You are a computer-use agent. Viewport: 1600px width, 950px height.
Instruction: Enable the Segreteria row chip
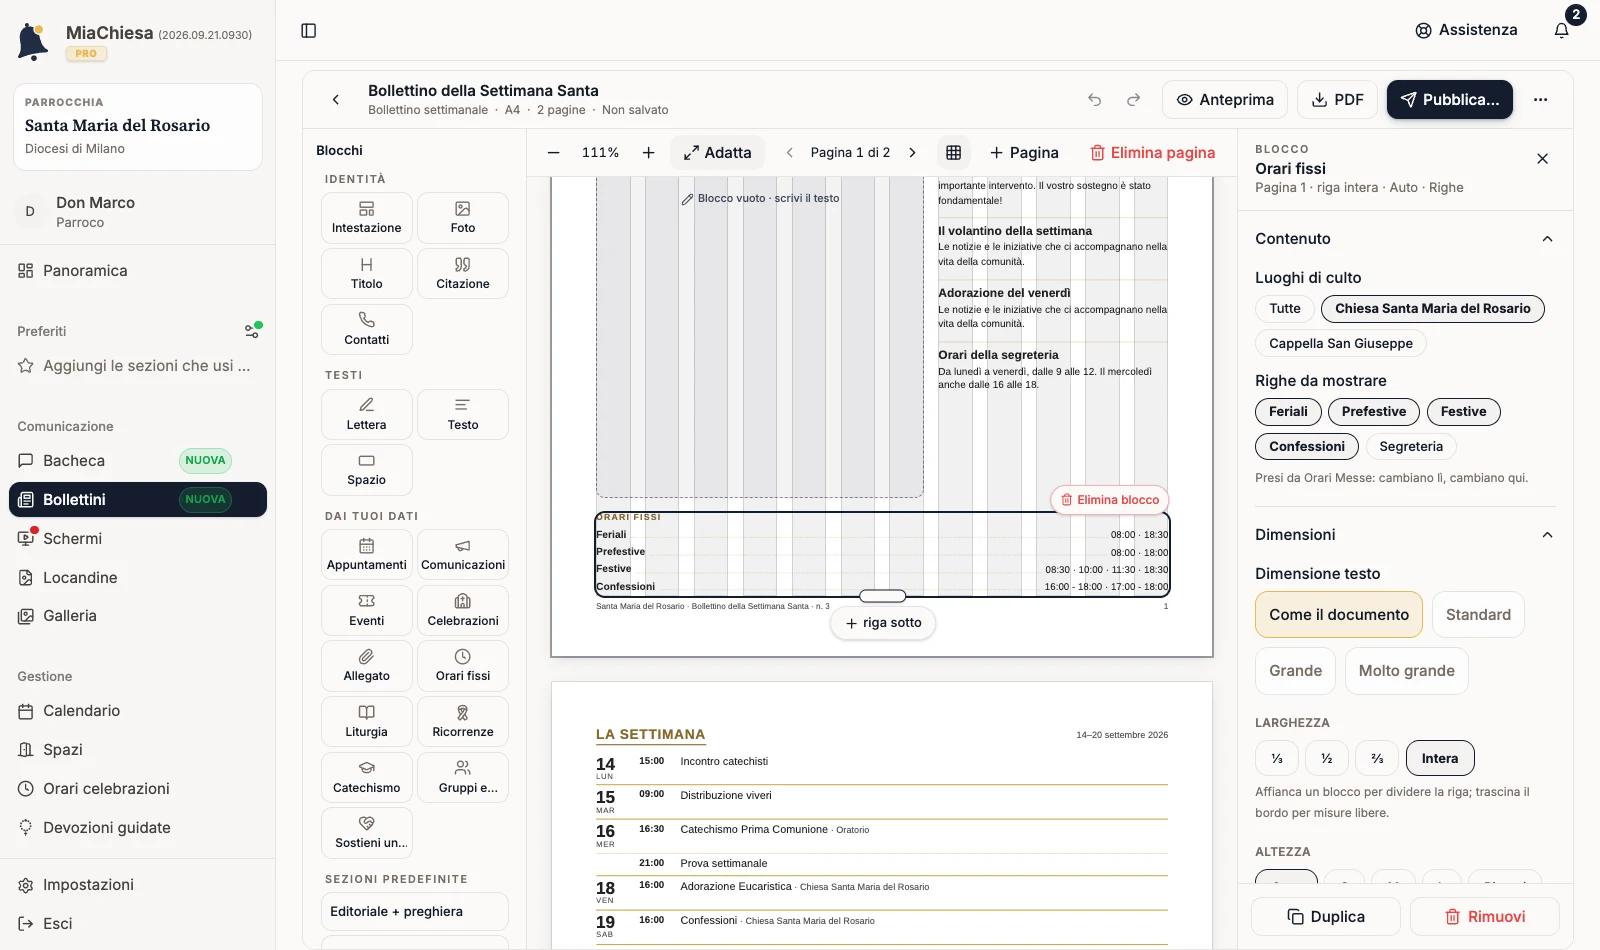[x=1411, y=447]
